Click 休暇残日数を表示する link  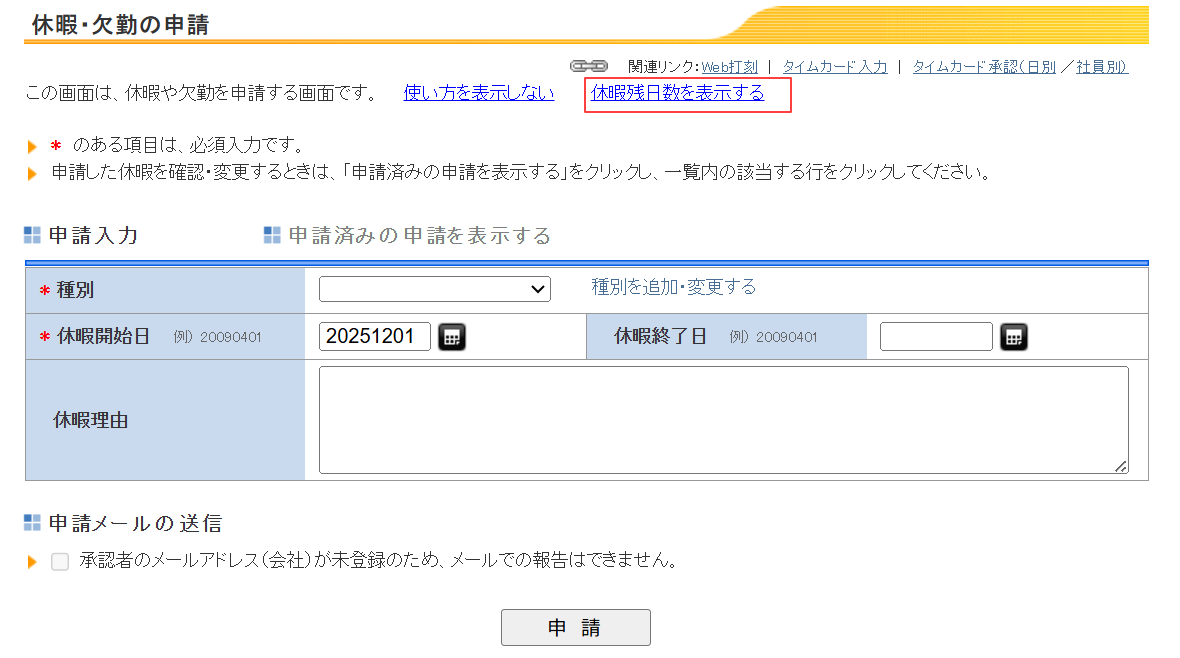677,93
